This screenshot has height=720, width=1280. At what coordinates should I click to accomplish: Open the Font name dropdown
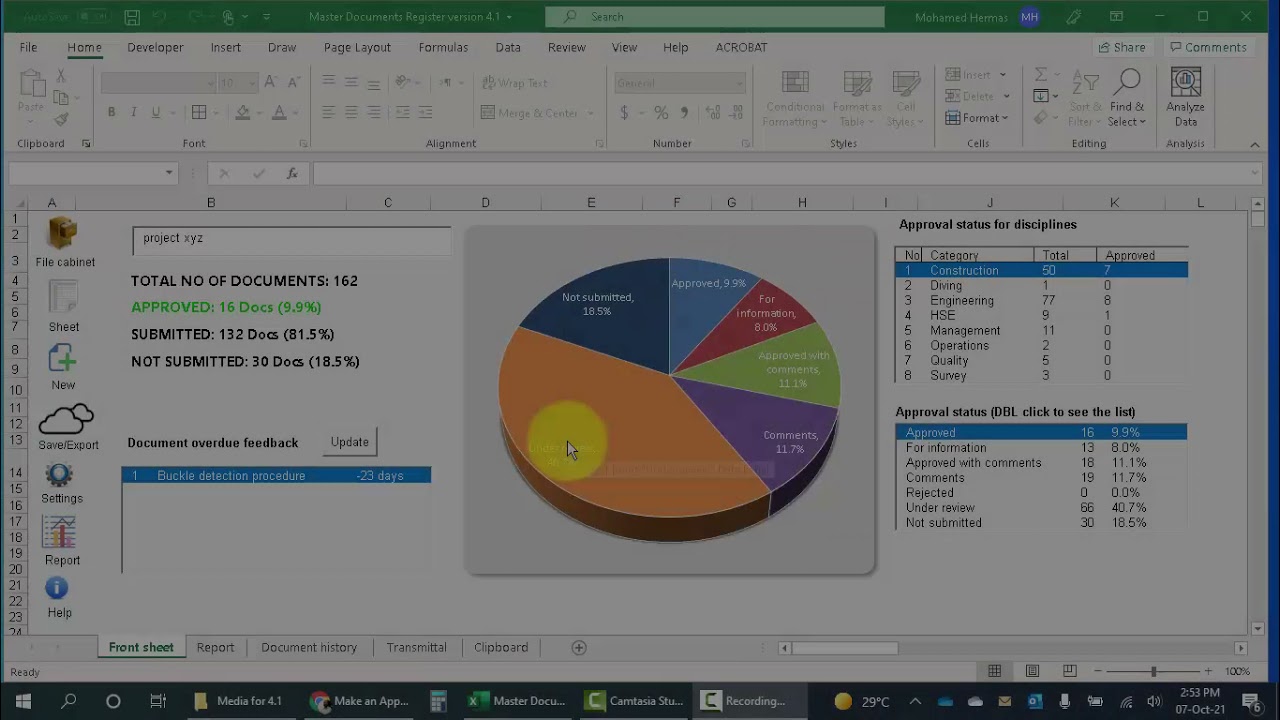[x=209, y=83]
